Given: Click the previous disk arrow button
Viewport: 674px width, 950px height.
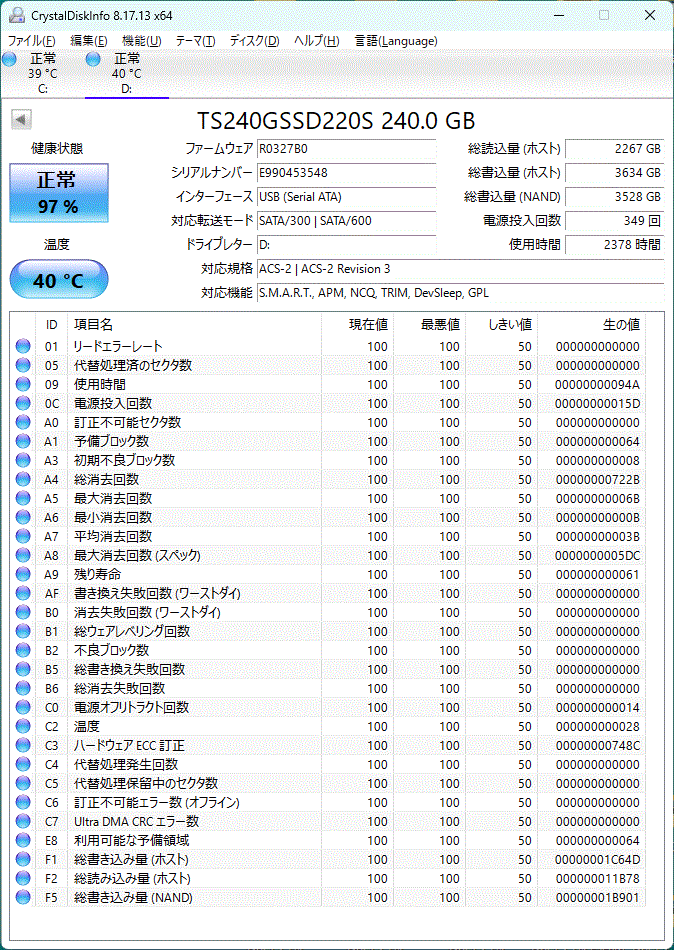Looking at the screenshot, I should (x=22, y=120).
